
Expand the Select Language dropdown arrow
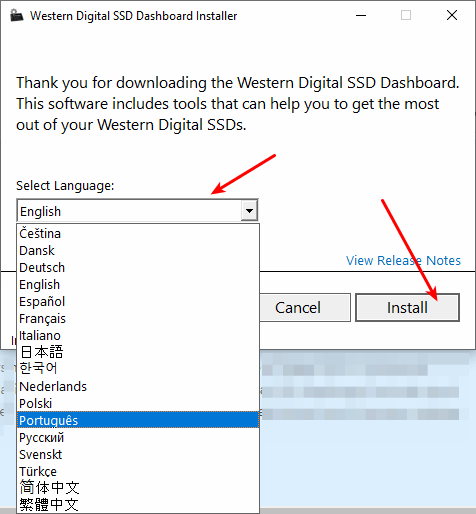pos(249,211)
